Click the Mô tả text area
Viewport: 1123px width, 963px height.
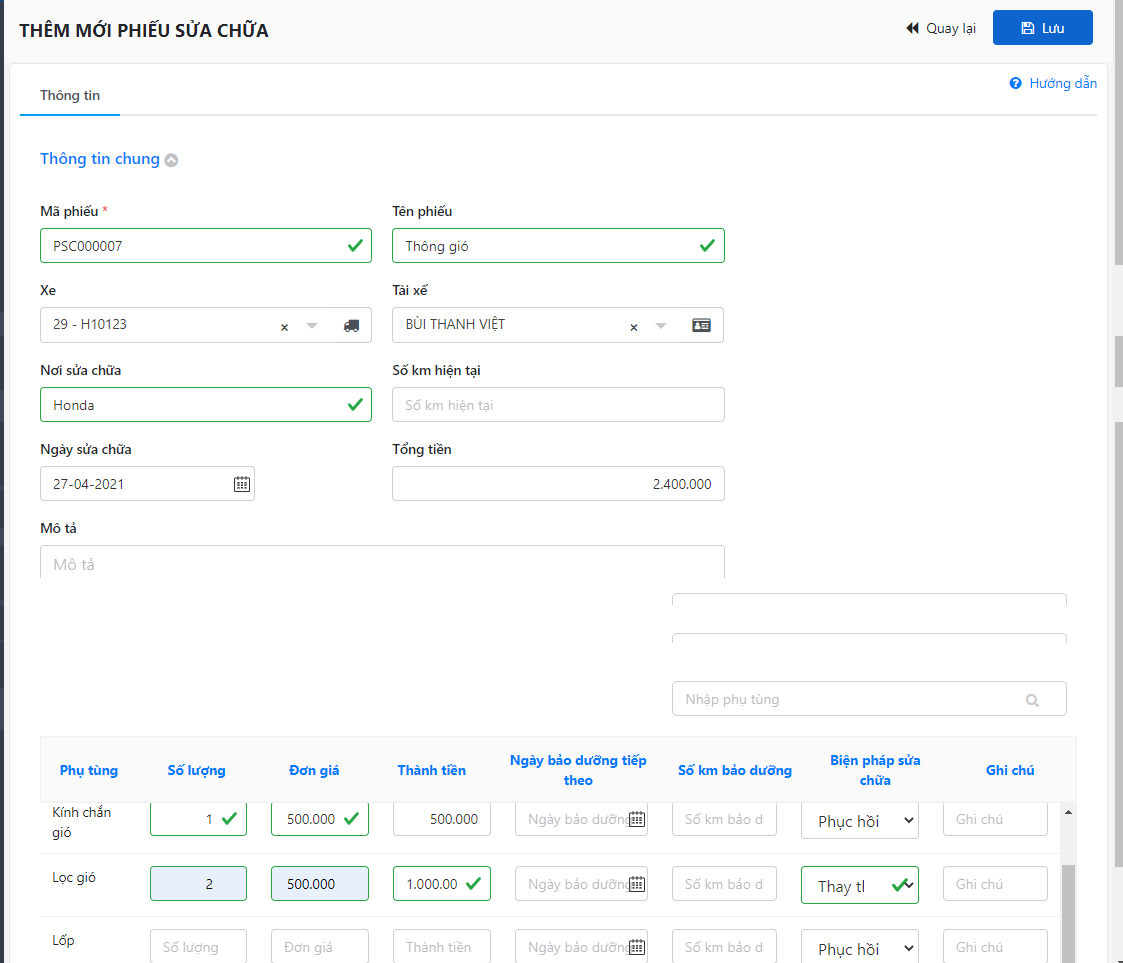coord(382,563)
